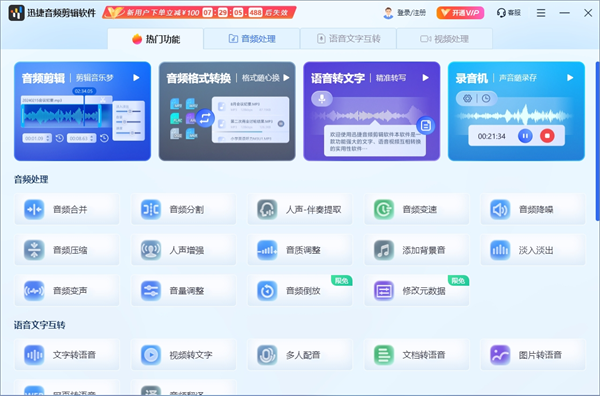Click the 限免 badge on 音频倒放
The height and width of the screenshot is (396, 600).
[x=341, y=280]
